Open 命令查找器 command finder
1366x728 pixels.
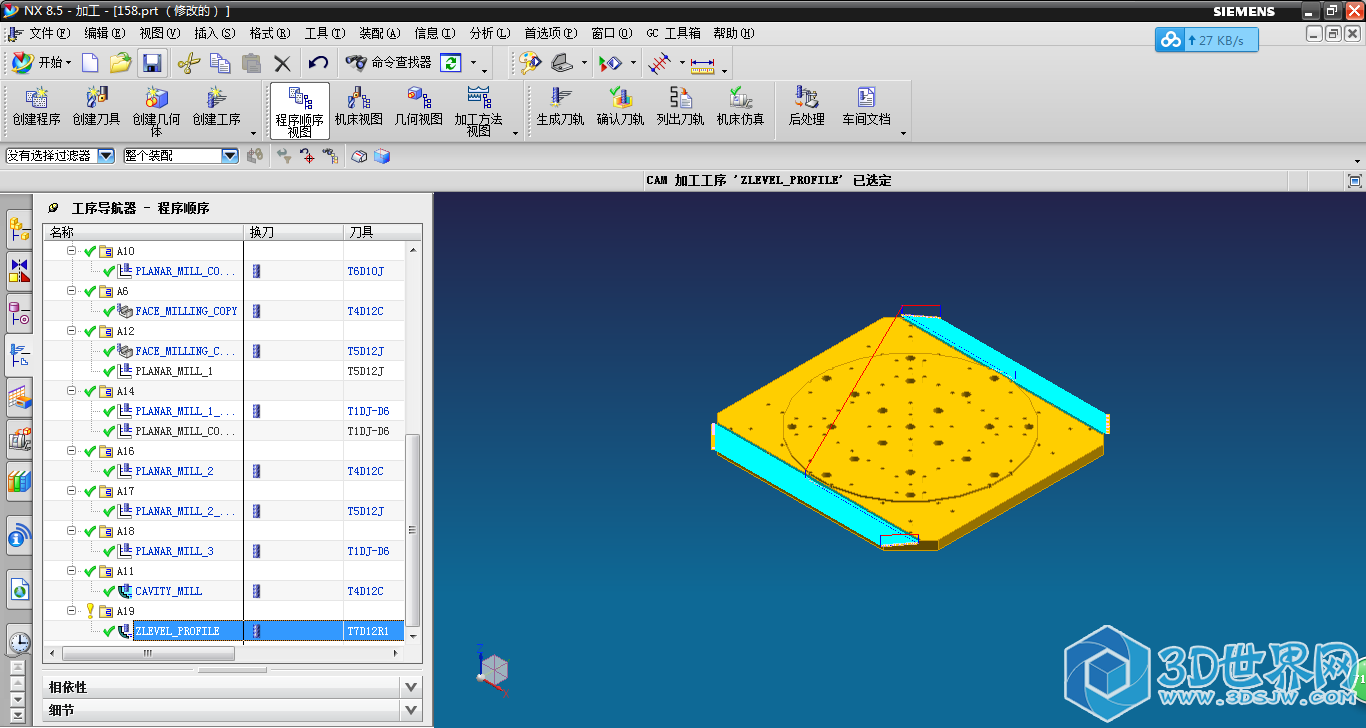click(388, 63)
